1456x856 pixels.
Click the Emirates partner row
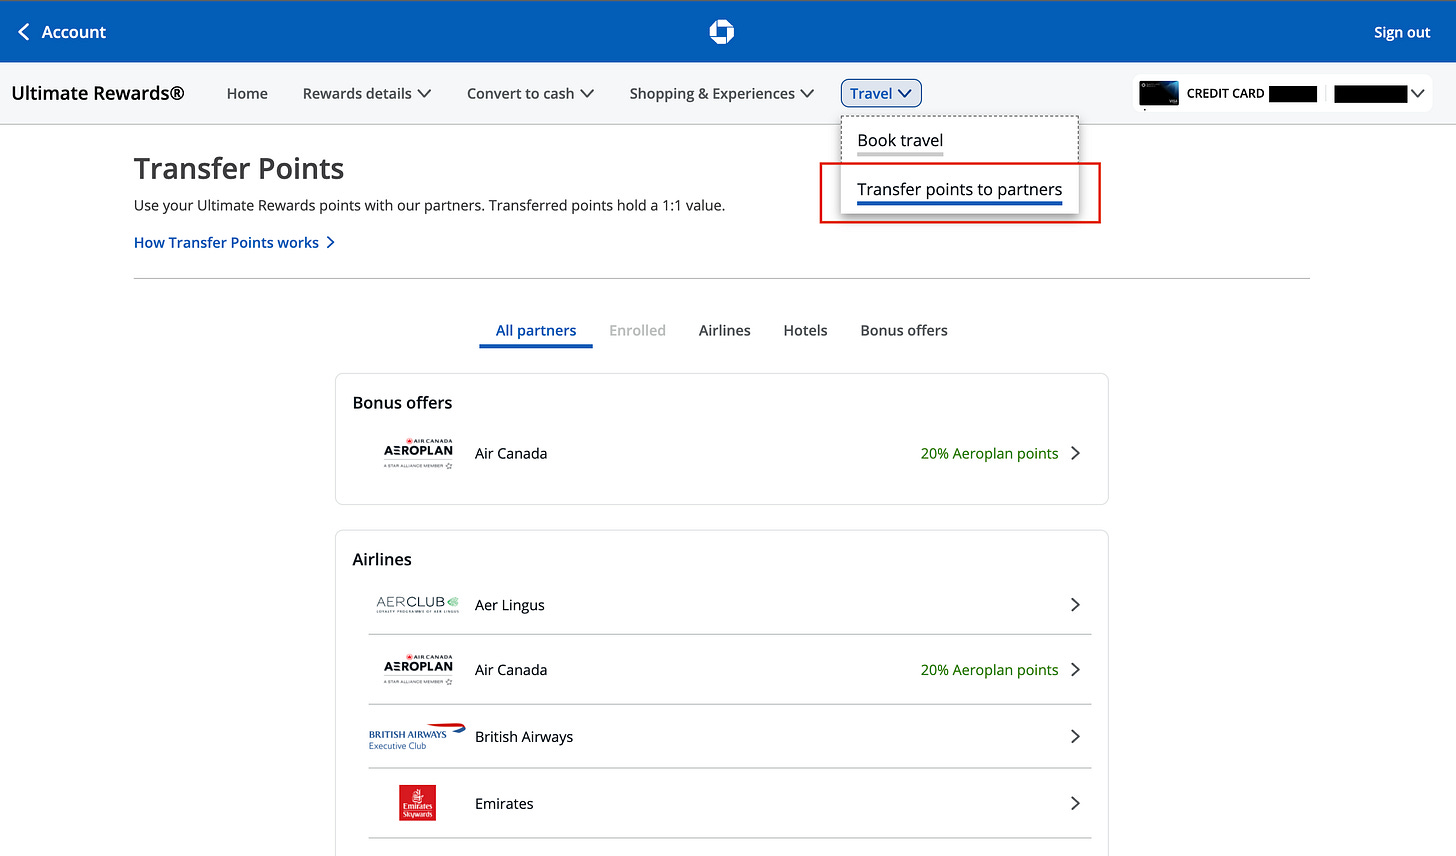tap(730, 804)
